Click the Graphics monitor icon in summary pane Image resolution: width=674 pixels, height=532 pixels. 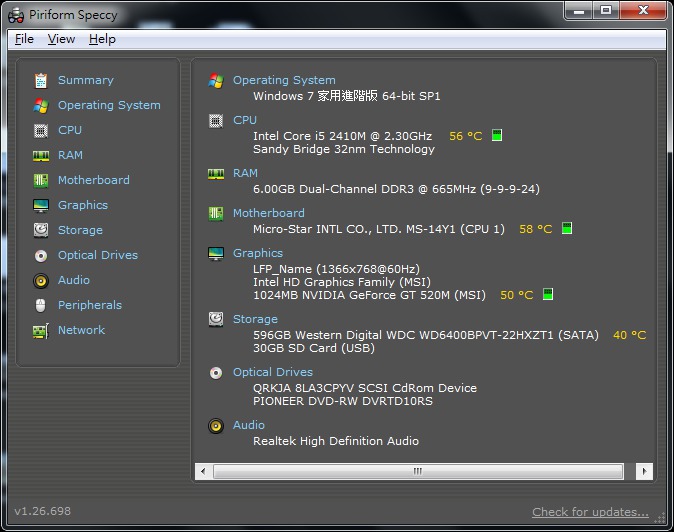tap(216, 254)
